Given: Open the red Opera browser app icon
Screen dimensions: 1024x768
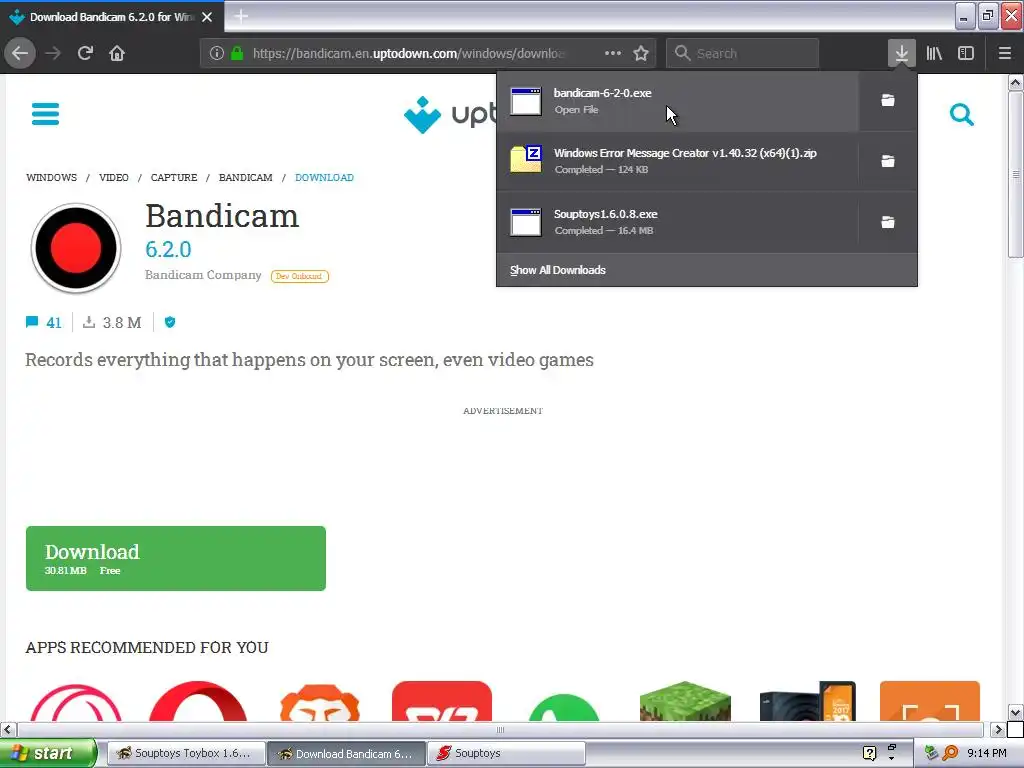Looking at the screenshot, I should coord(198,701).
